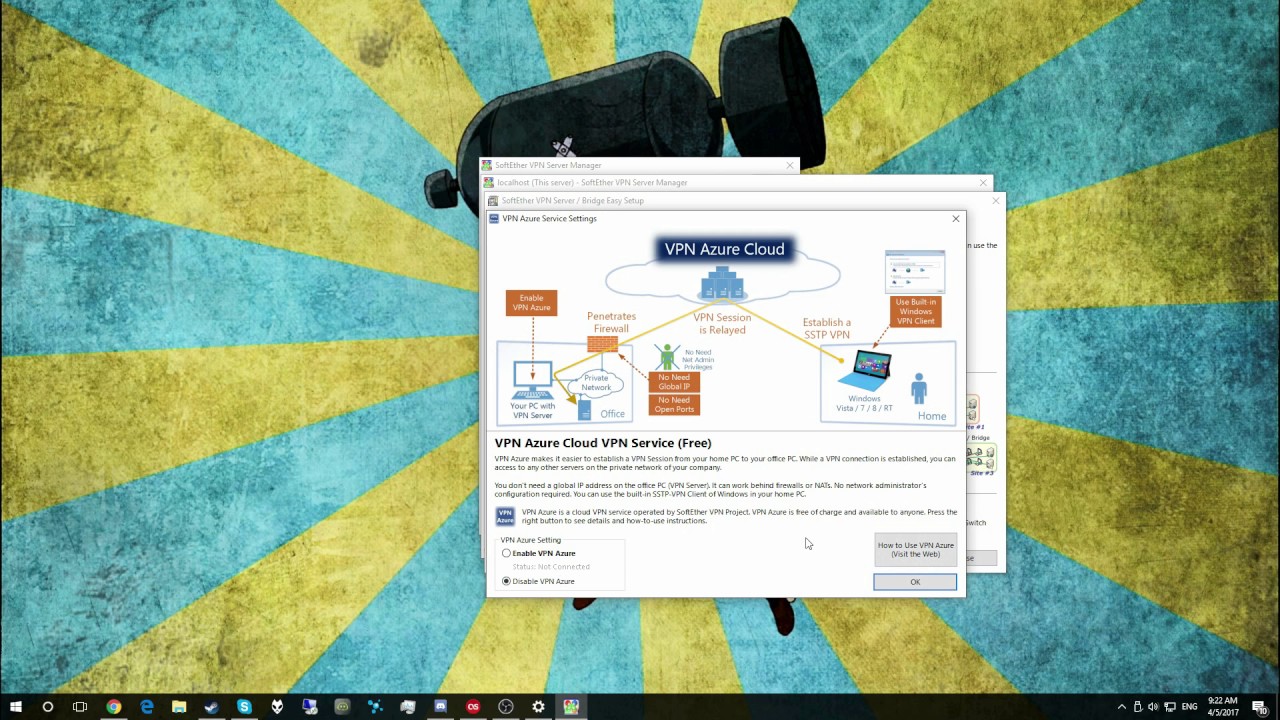The height and width of the screenshot is (720, 1280).
Task: Click the Use Built-in Windows VPN Client label
Action: (916, 311)
